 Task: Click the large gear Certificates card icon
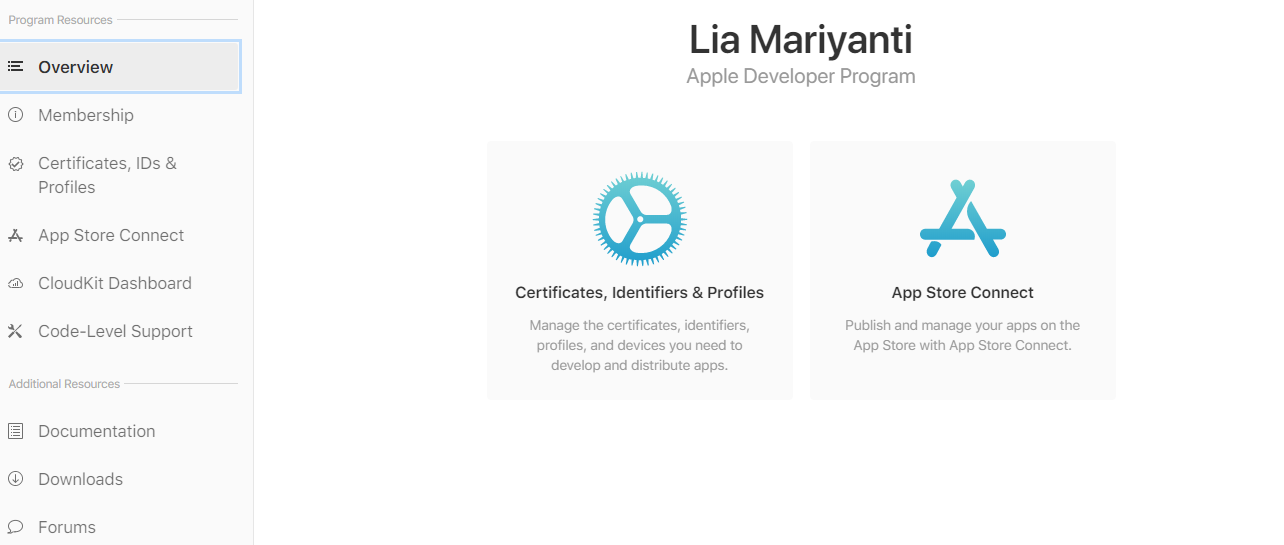click(640, 219)
